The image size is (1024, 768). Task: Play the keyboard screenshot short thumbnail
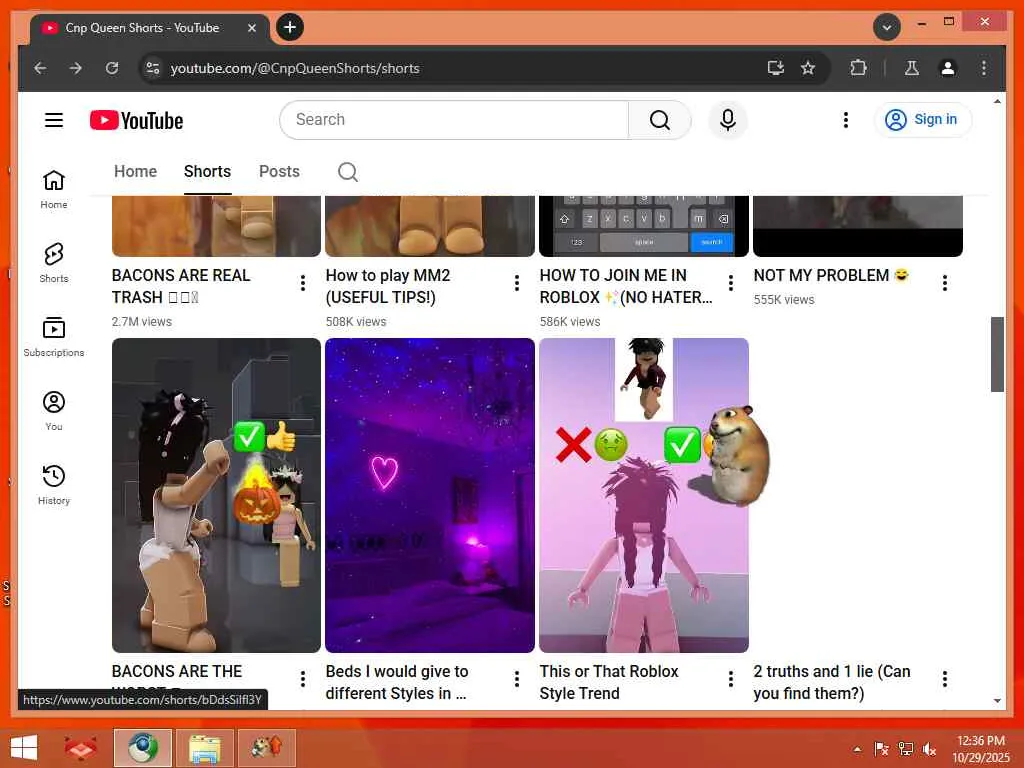tap(643, 226)
